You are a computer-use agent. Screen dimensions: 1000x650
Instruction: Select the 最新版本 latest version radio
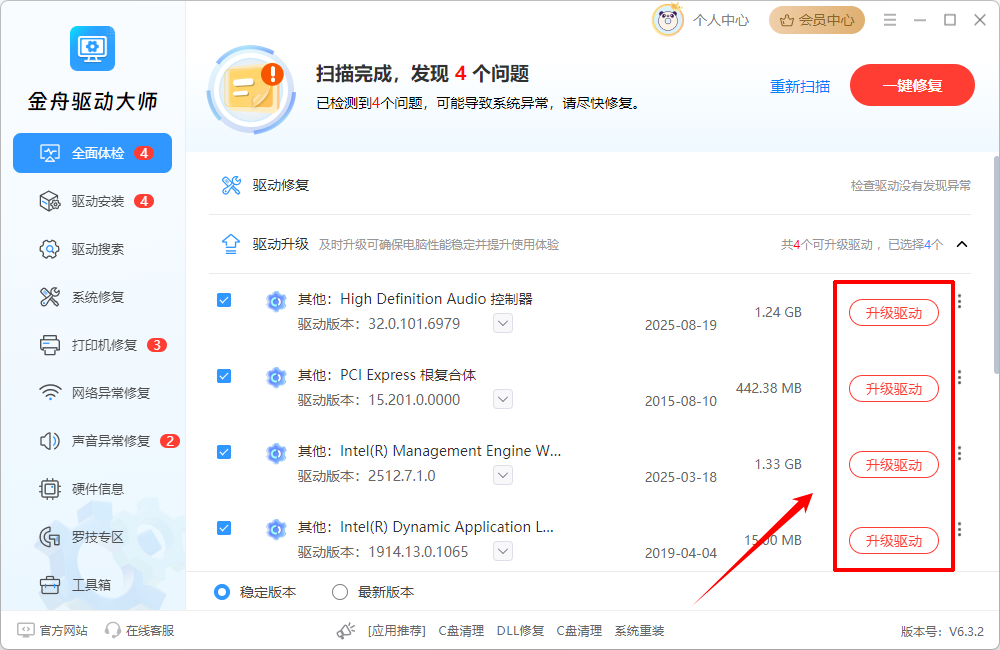click(x=340, y=592)
